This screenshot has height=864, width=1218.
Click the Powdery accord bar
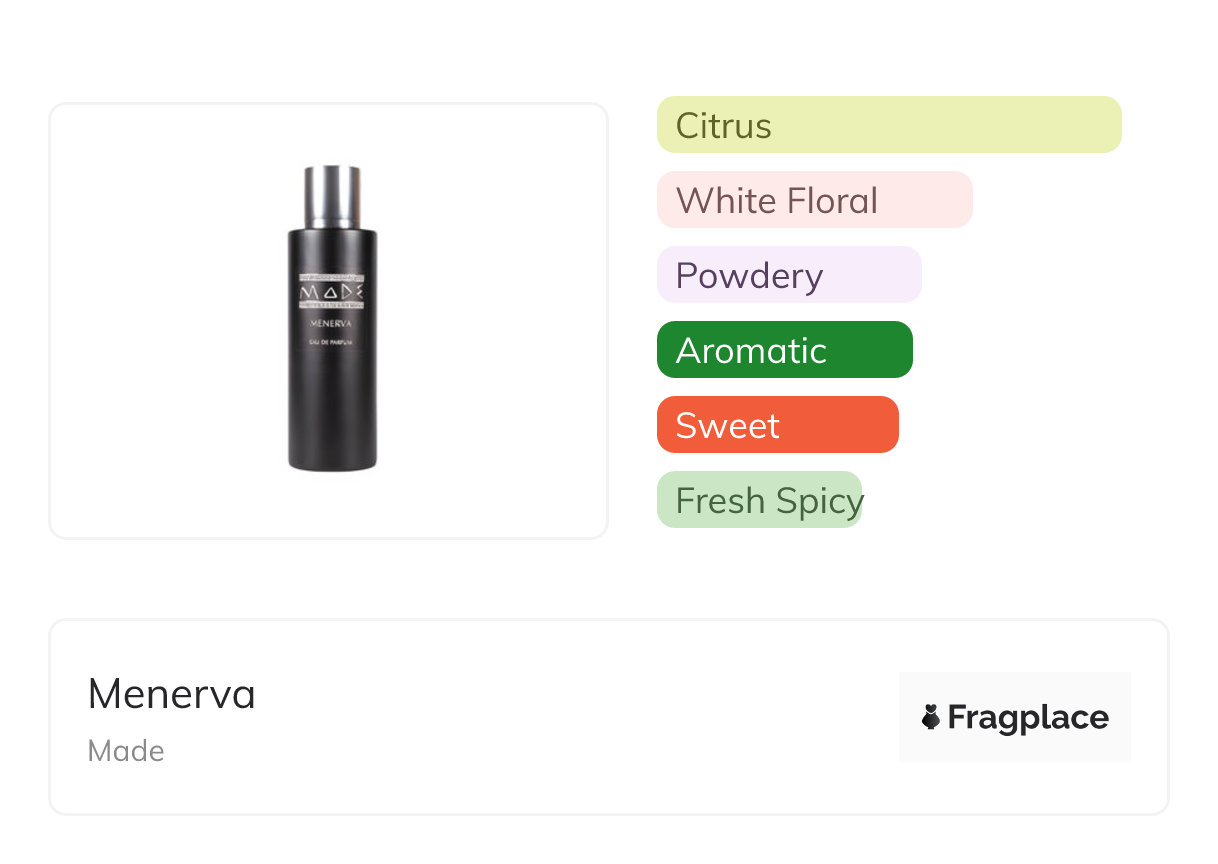pos(789,275)
